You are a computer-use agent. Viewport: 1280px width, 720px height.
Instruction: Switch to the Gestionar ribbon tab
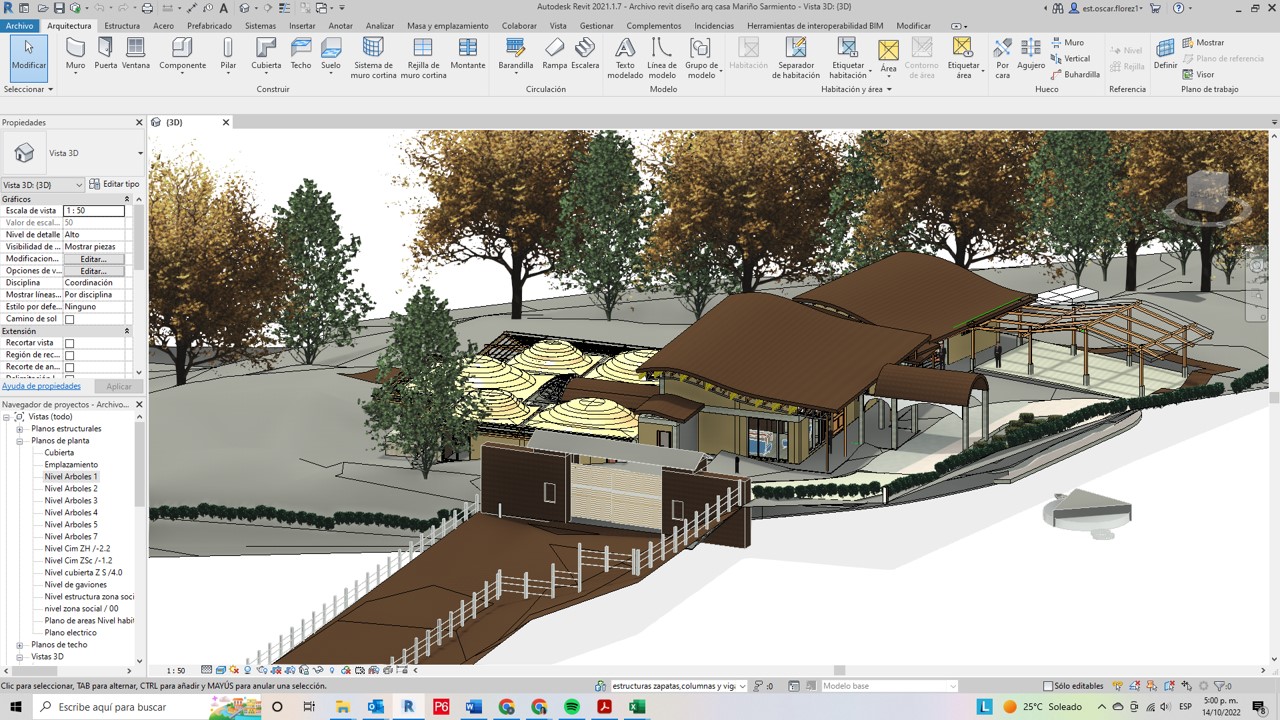point(597,26)
